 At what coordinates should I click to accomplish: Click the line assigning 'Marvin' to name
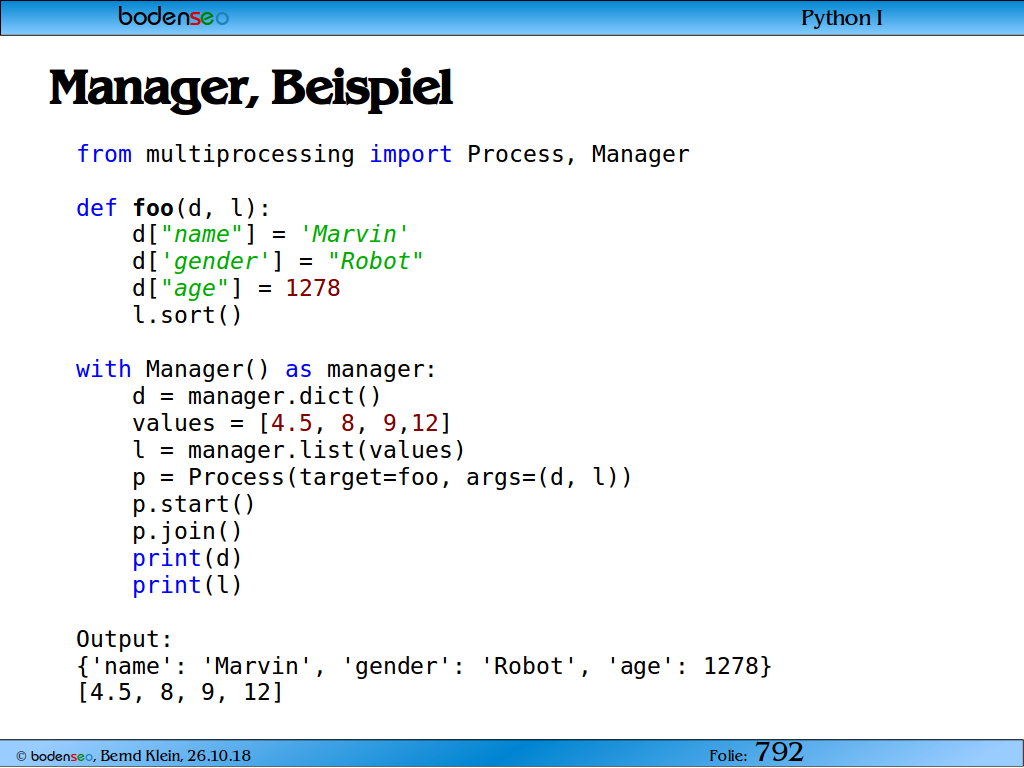click(x=270, y=234)
